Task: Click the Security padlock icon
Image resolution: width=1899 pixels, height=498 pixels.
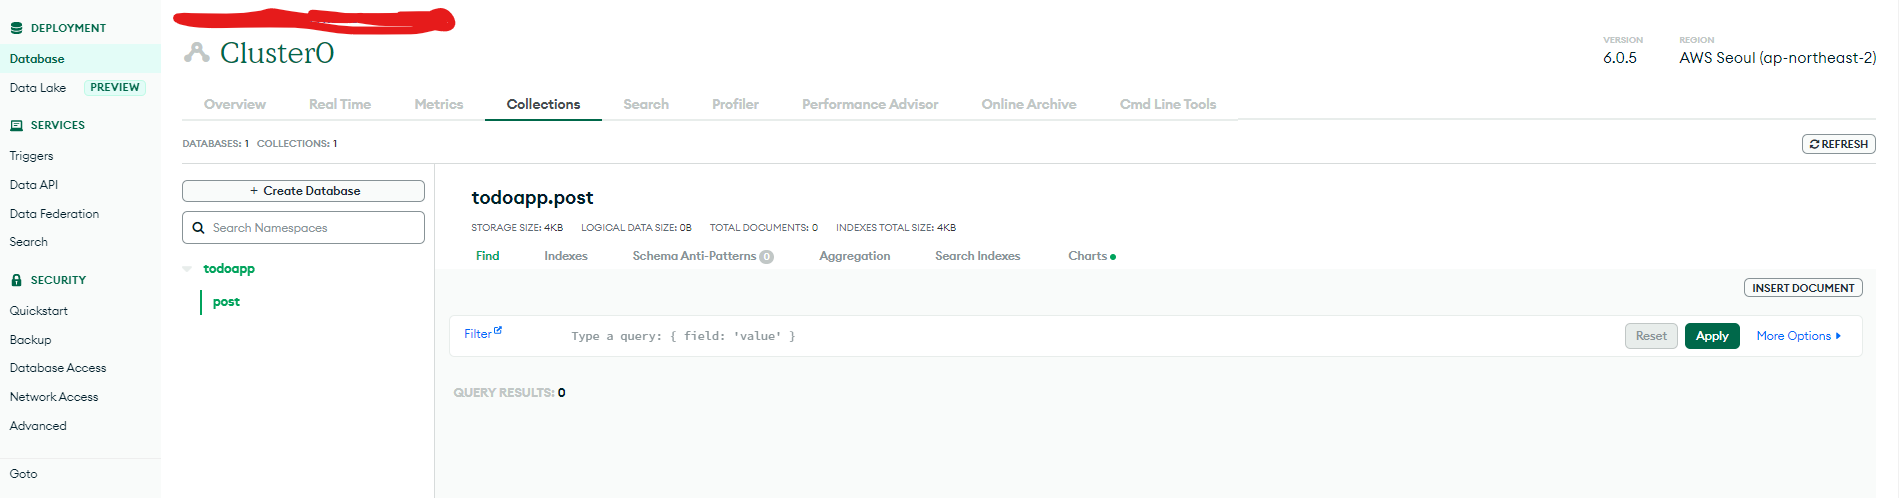Action: point(16,280)
